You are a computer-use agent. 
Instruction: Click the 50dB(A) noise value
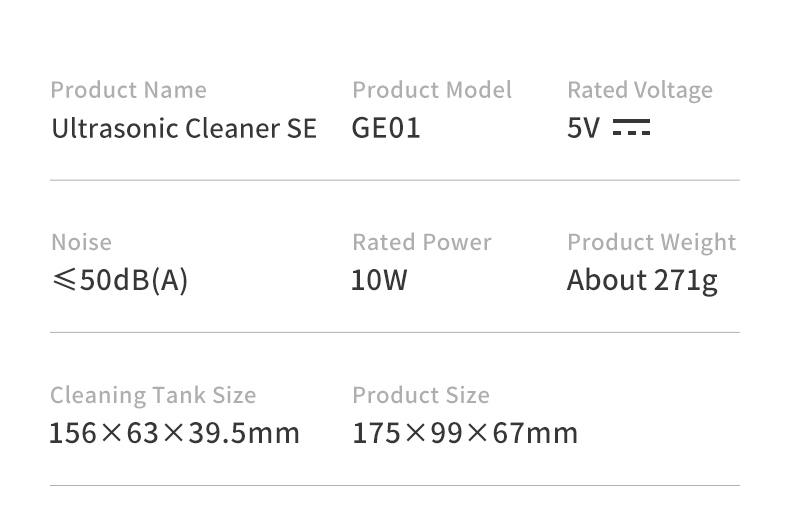pyautogui.click(x=134, y=280)
